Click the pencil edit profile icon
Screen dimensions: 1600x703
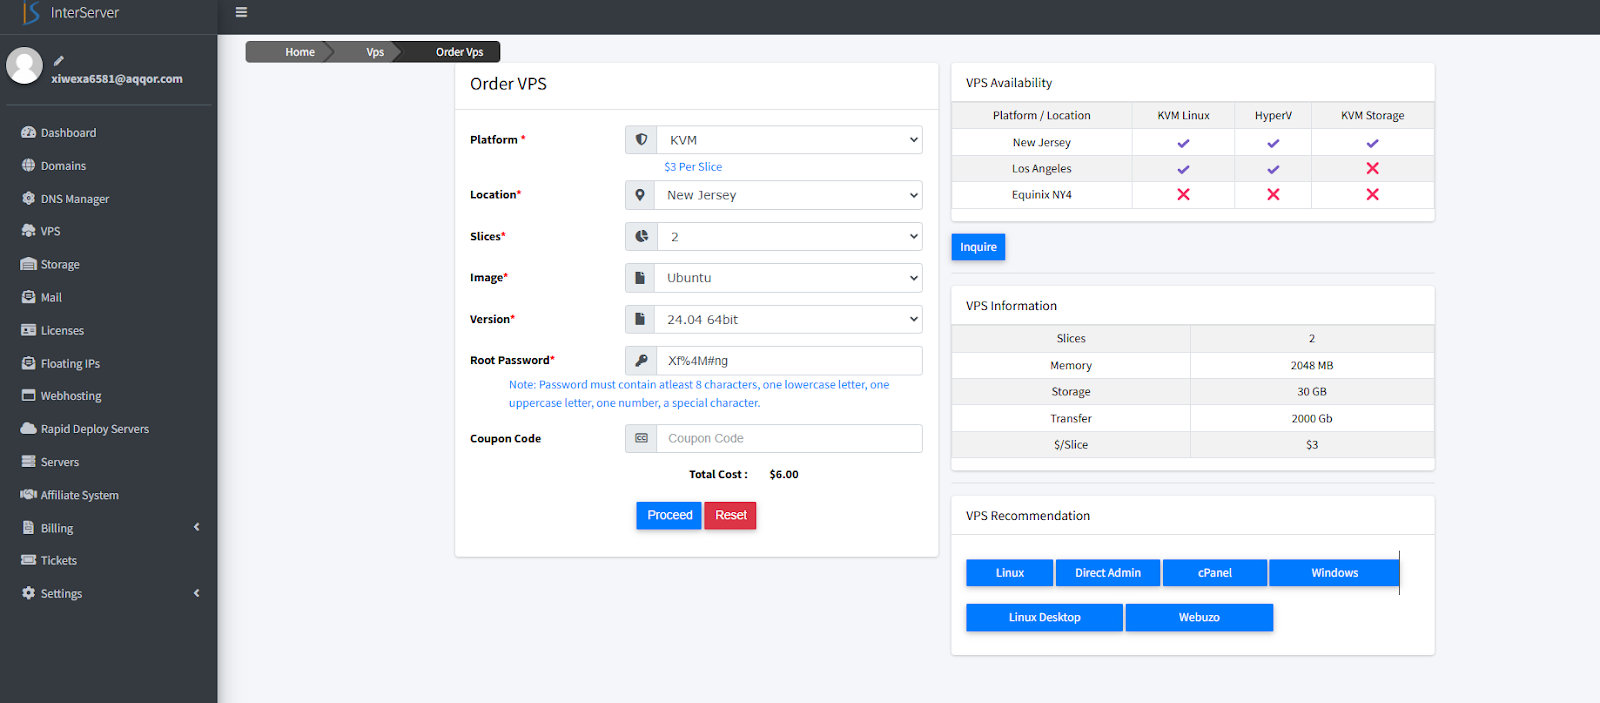coord(59,61)
